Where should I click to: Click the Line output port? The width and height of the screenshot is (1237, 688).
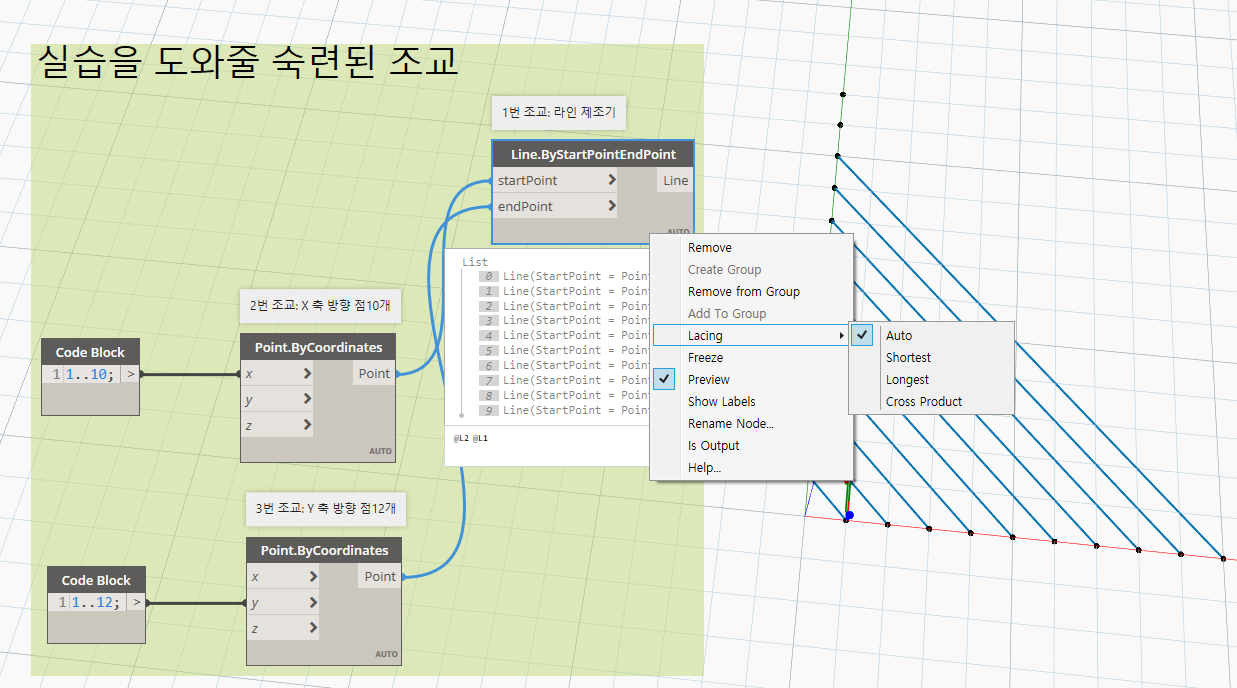[x=675, y=180]
